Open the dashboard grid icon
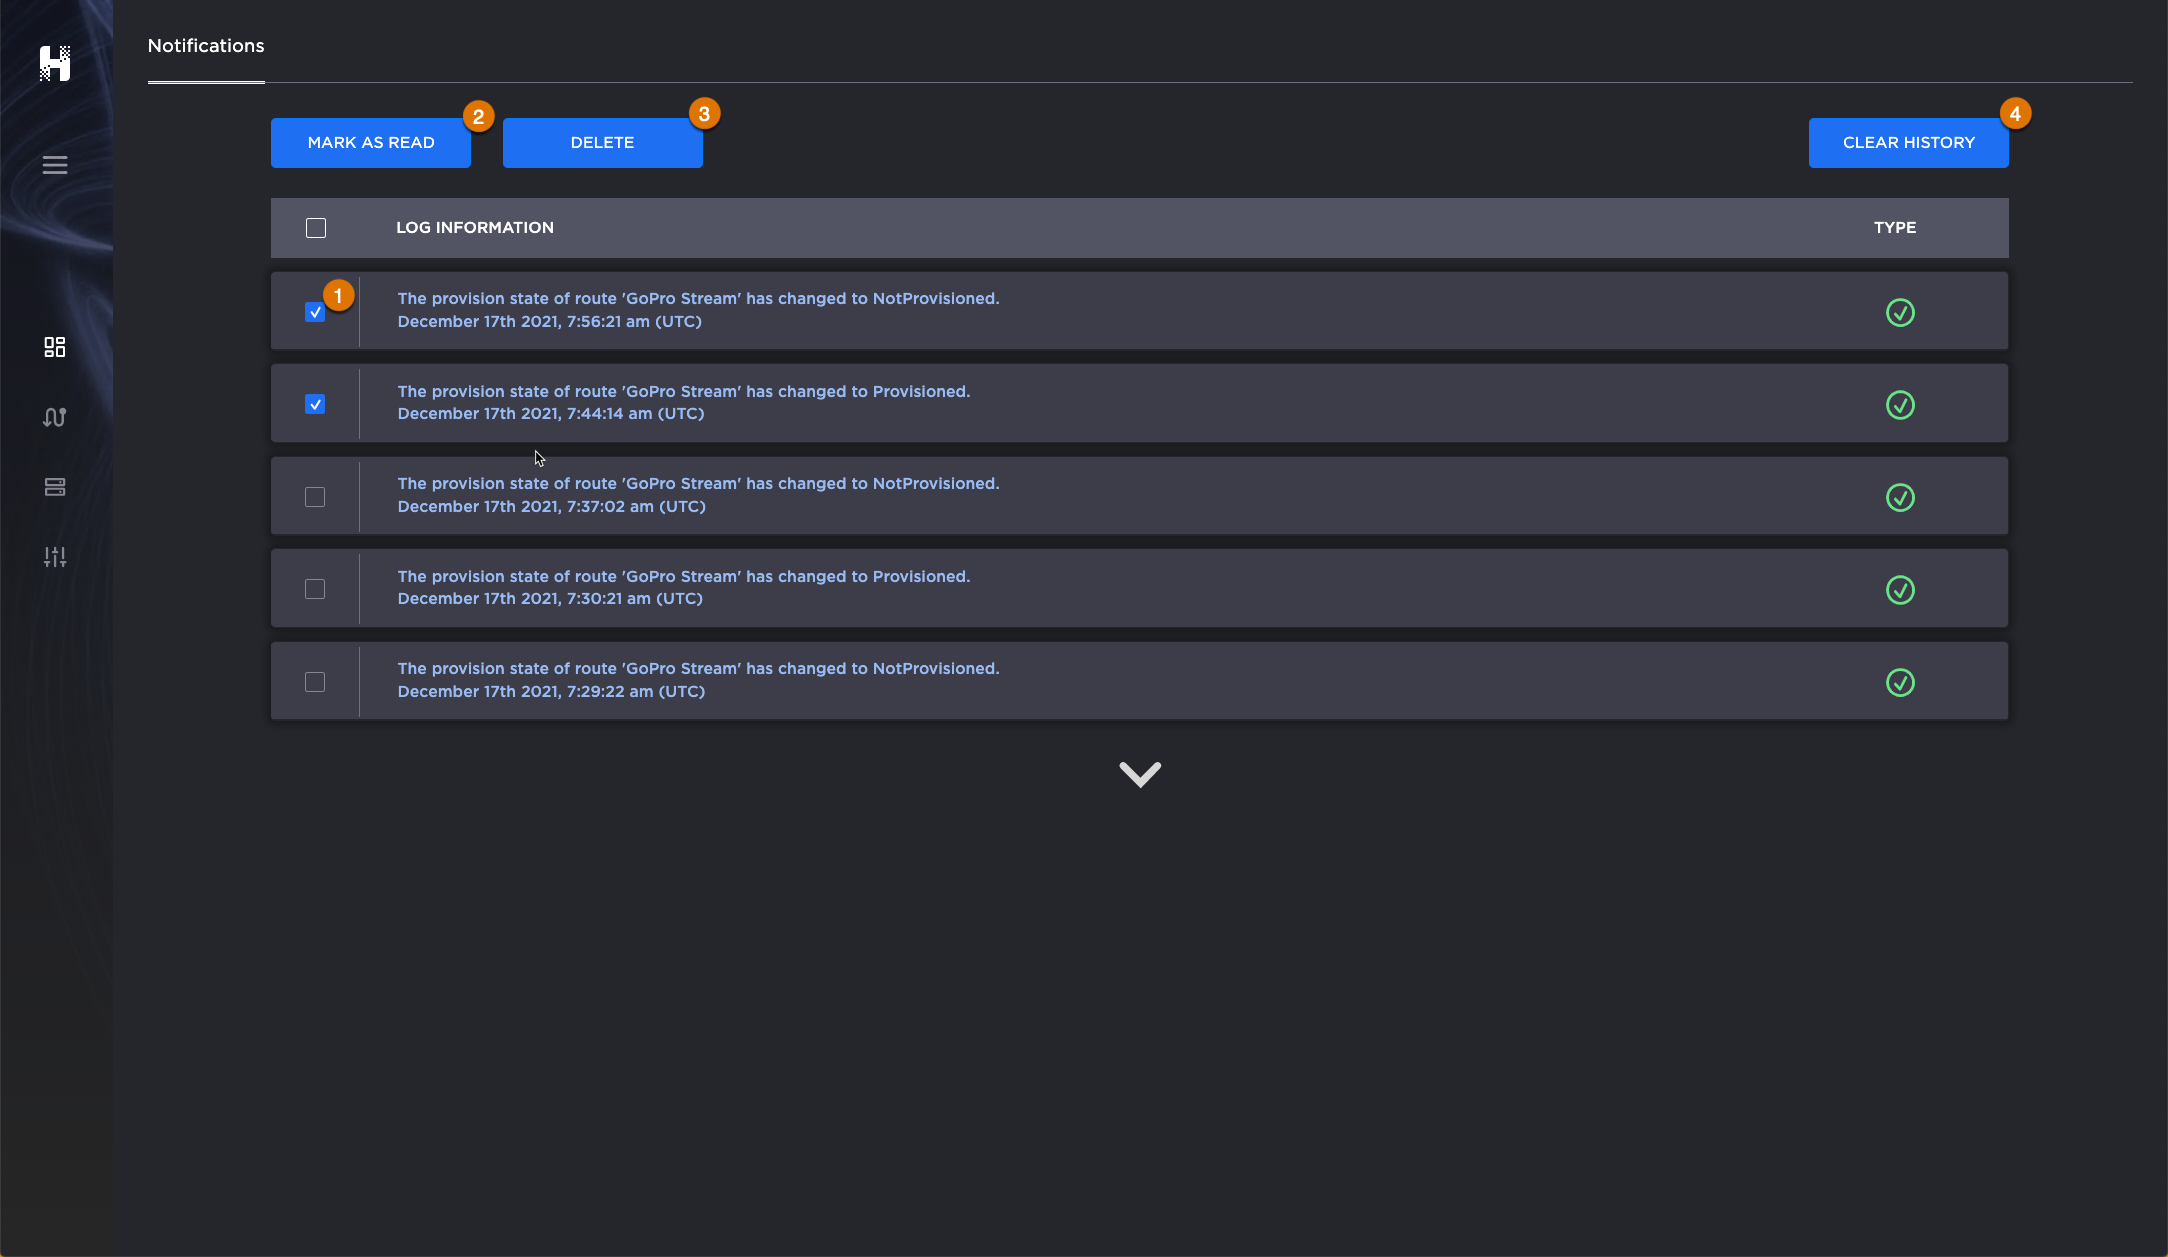Image resolution: width=2168 pixels, height=1257 pixels. (x=55, y=347)
